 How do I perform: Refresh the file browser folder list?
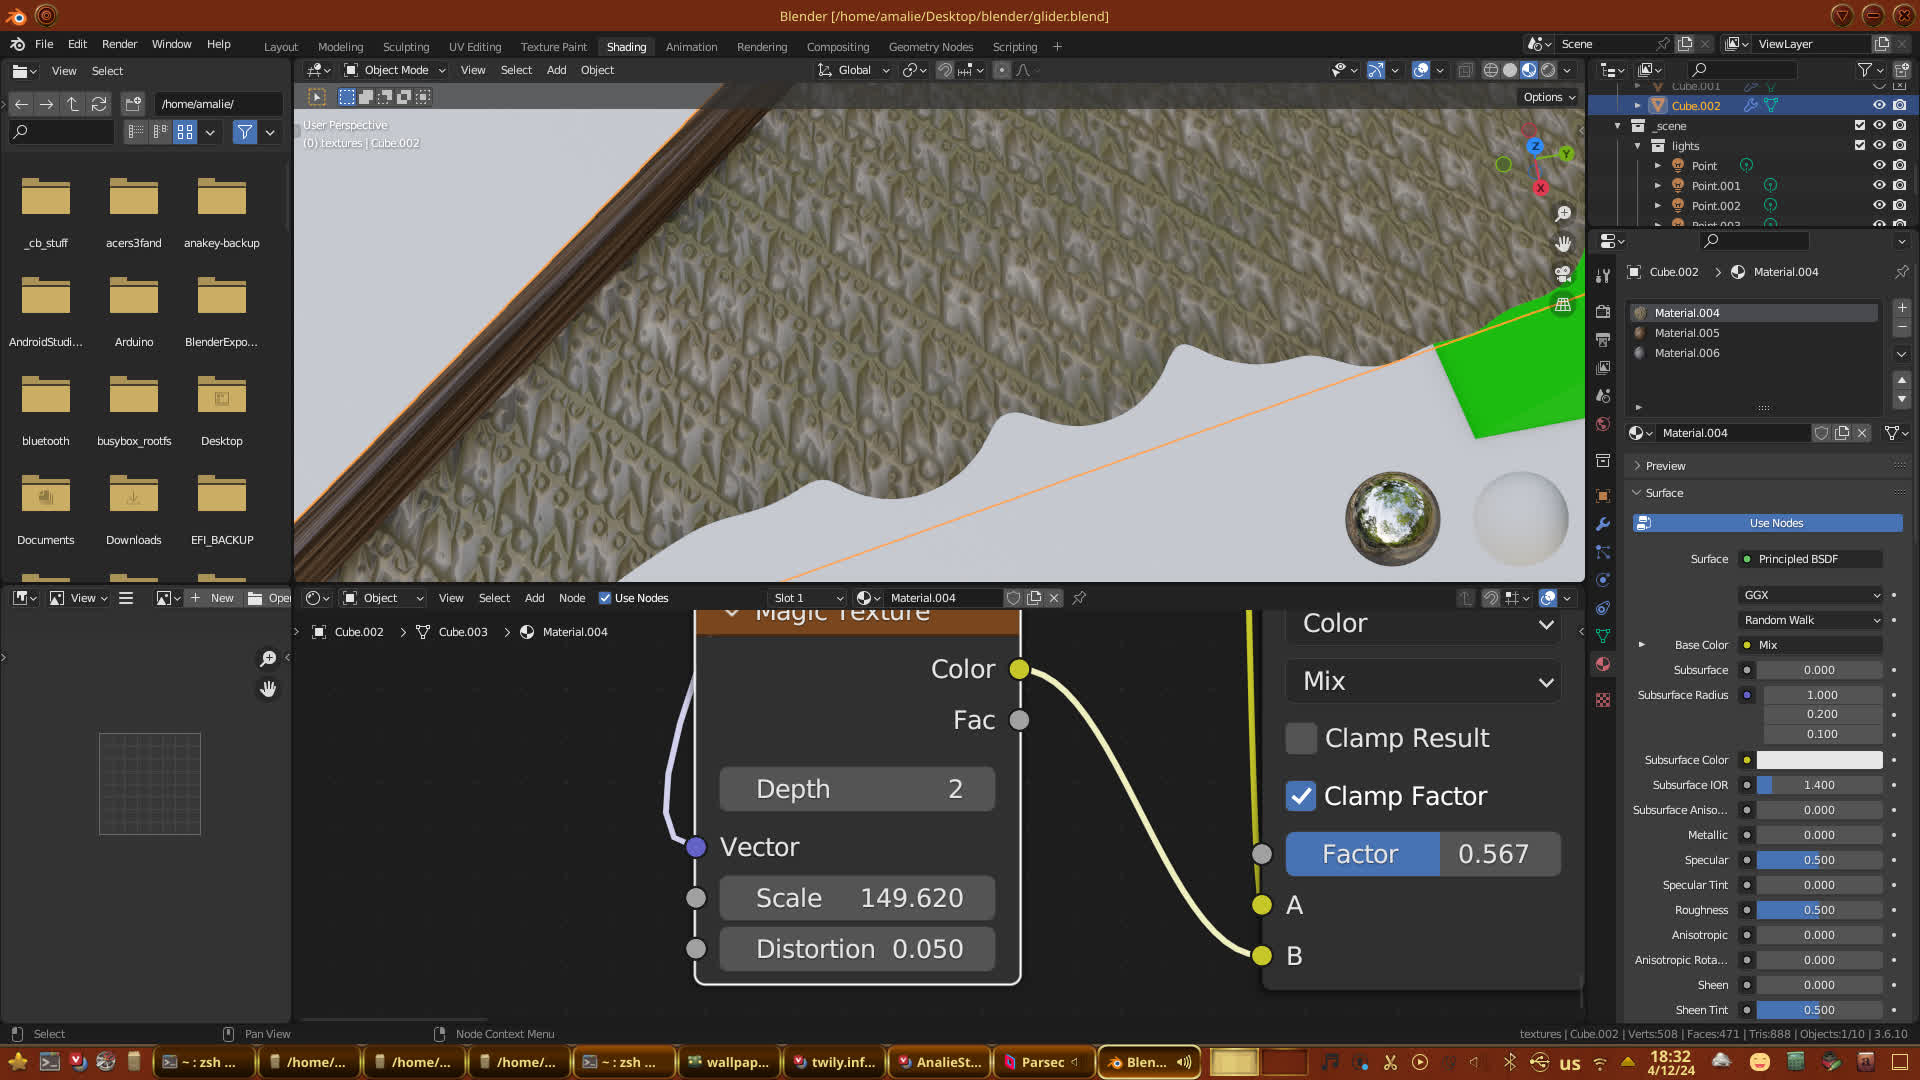coord(99,104)
